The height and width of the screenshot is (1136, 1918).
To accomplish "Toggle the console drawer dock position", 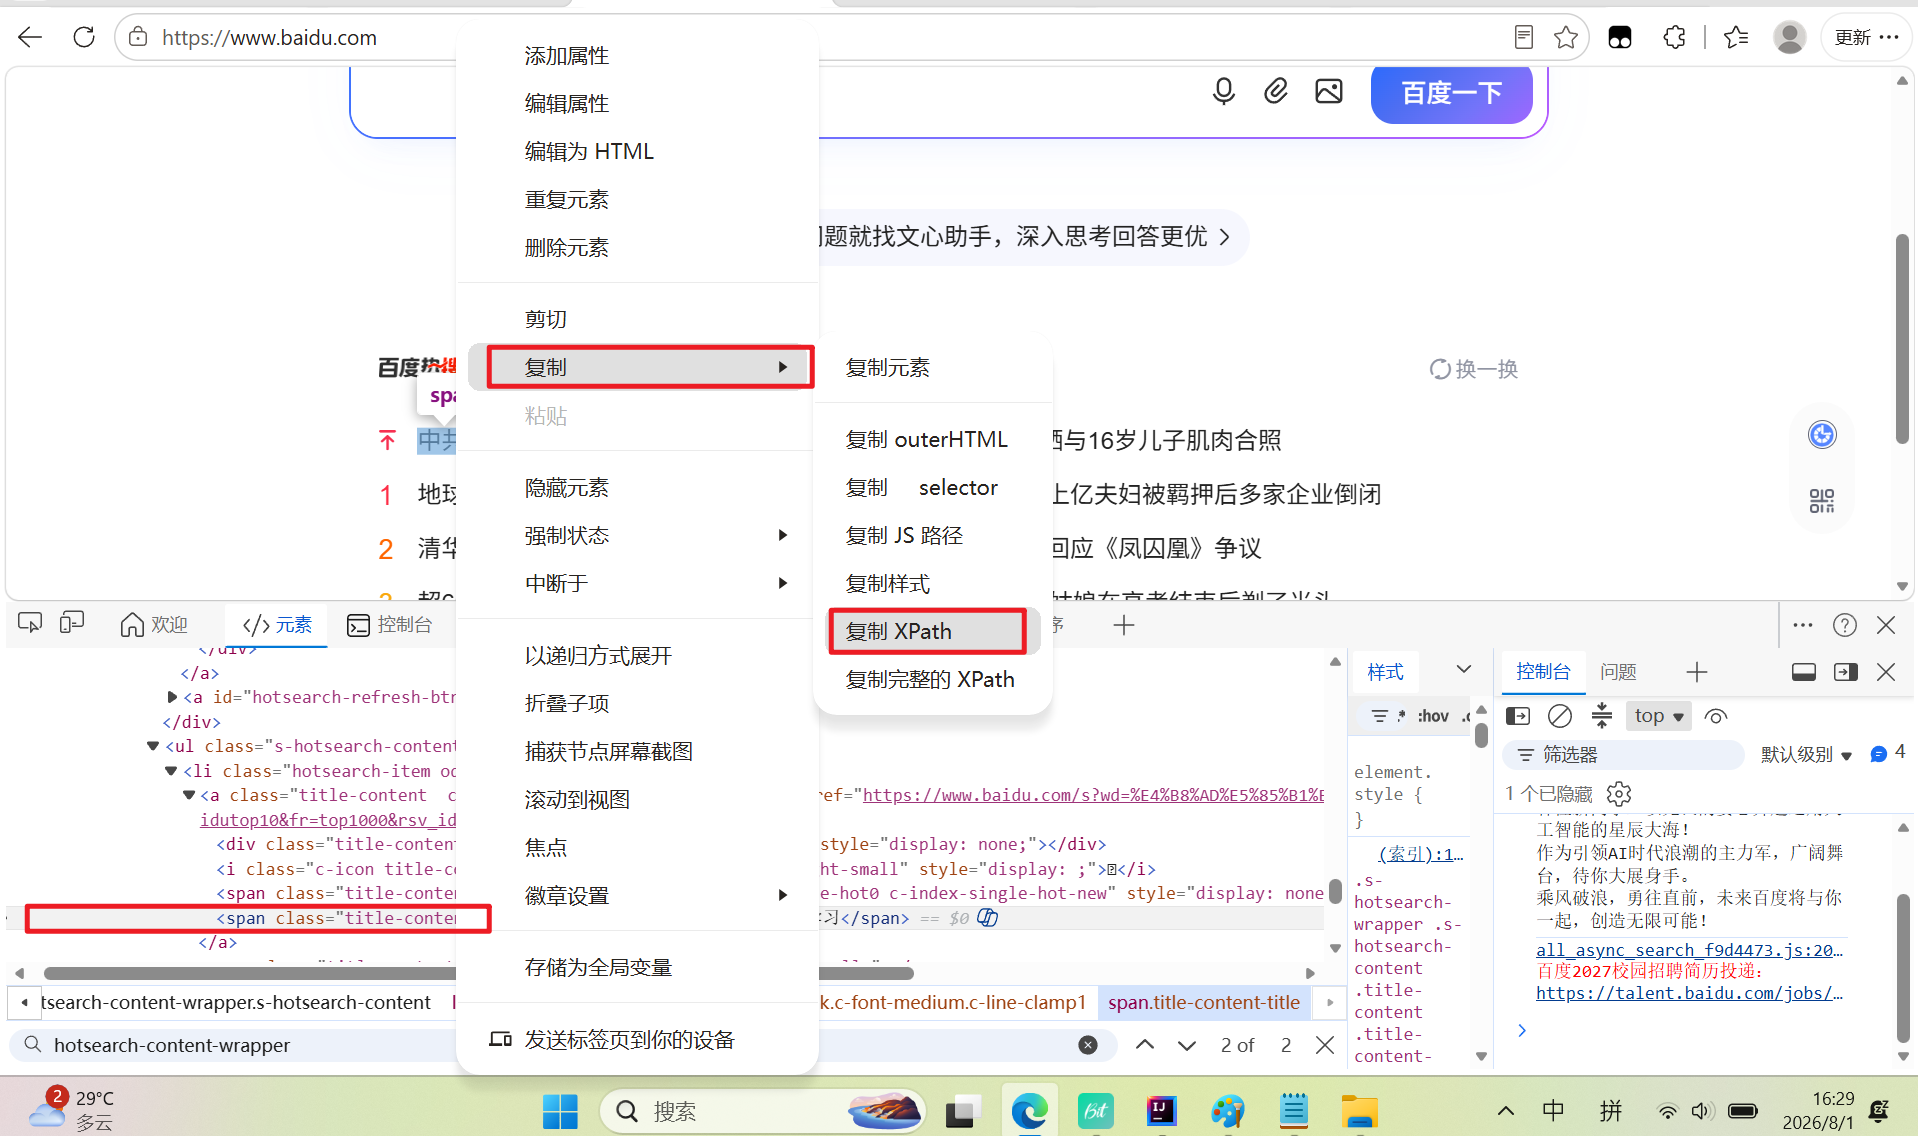I will [x=1804, y=672].
